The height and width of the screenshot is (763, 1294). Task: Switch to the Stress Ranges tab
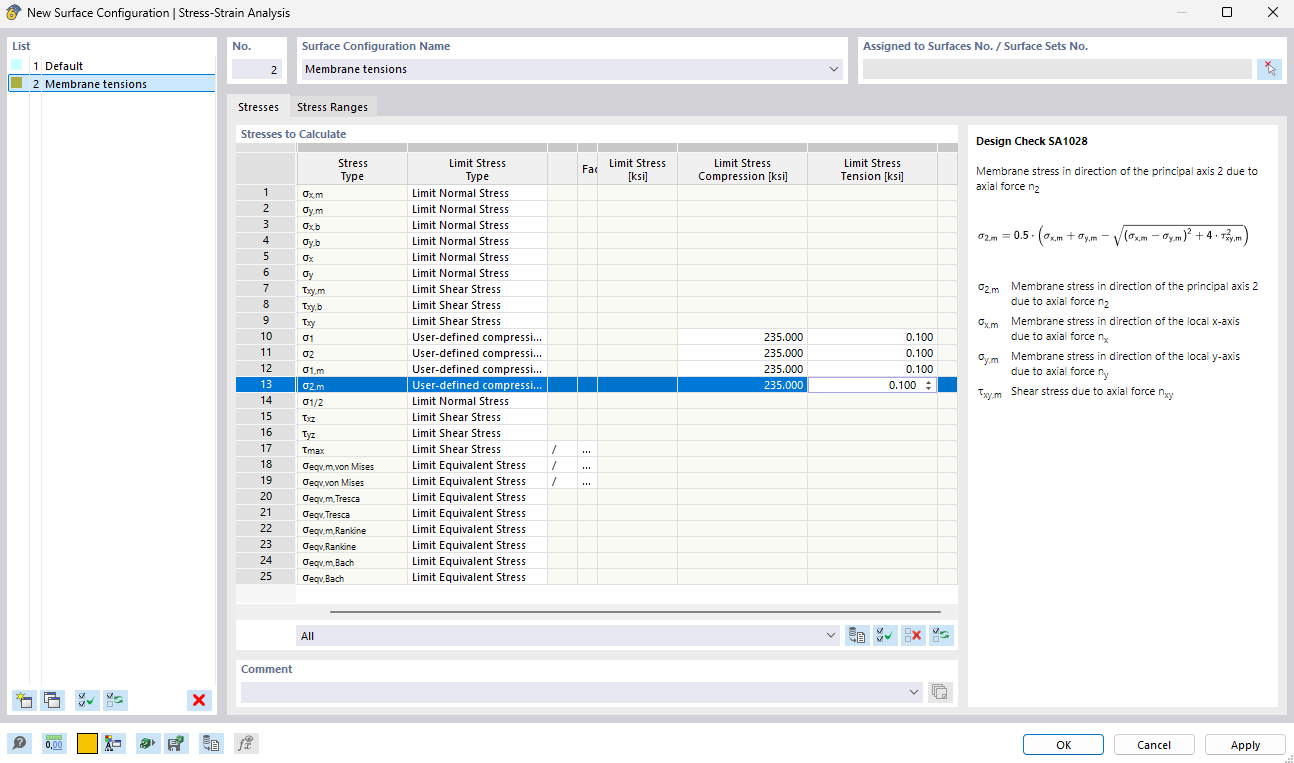(332, 106)
